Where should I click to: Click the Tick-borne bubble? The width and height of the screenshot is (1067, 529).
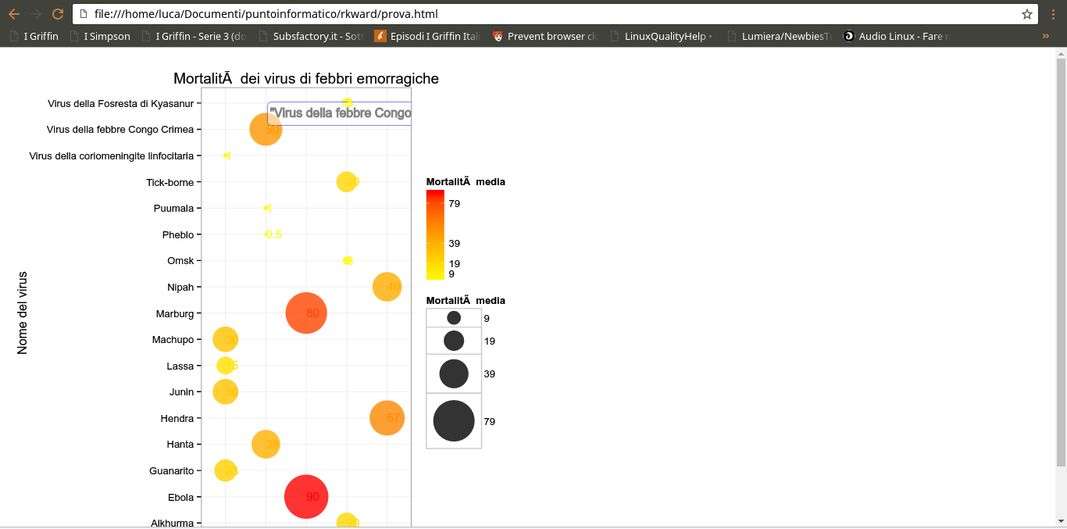pyautogui.click(x=346, y=182)
